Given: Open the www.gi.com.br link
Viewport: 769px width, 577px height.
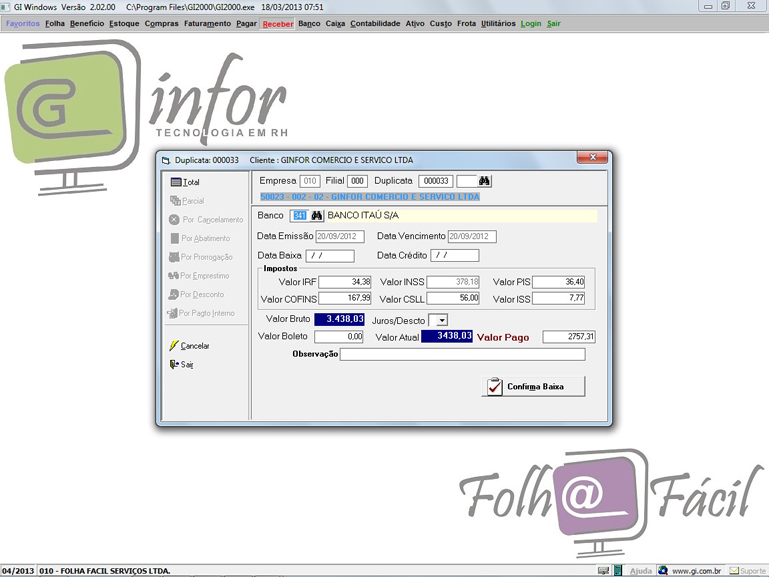Looking at the screenshot, I should coord(696,571).
